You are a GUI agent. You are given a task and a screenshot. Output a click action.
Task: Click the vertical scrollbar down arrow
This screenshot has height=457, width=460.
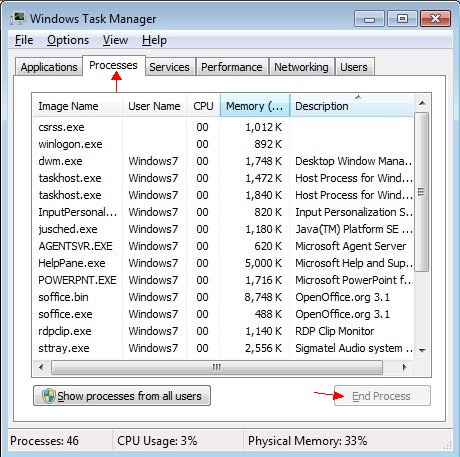point(422,350)
